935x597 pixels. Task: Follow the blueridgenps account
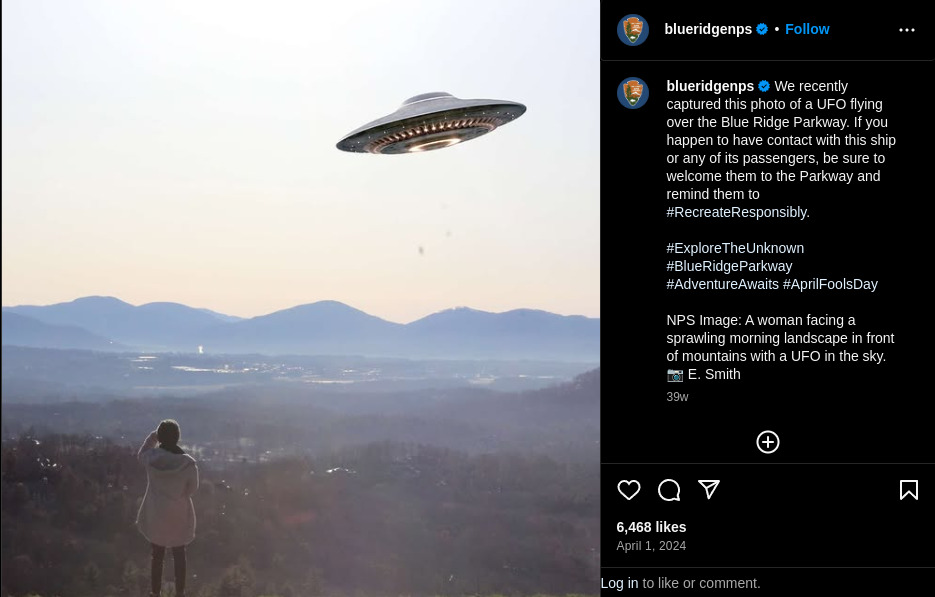807,29
